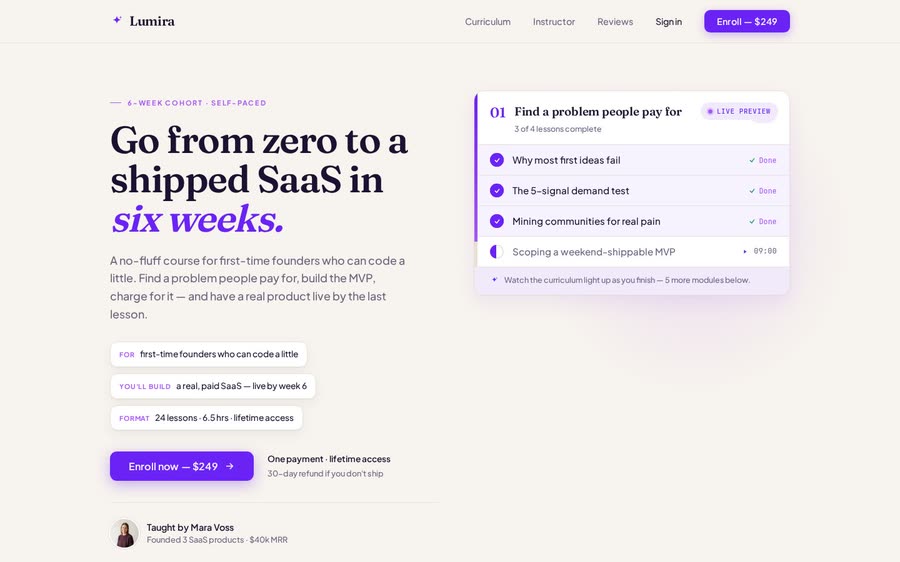
Task: Click the Enroll now — $249 button
Action: 182,466
